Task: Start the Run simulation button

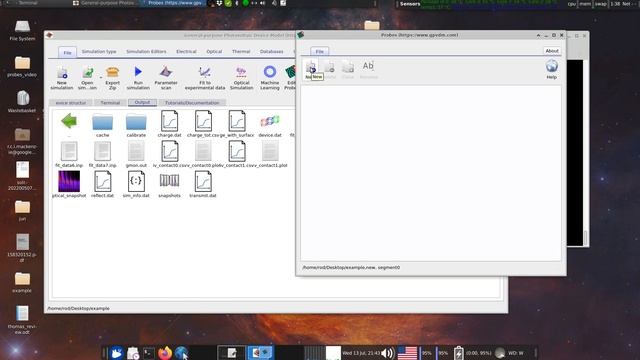Action: 138,78
